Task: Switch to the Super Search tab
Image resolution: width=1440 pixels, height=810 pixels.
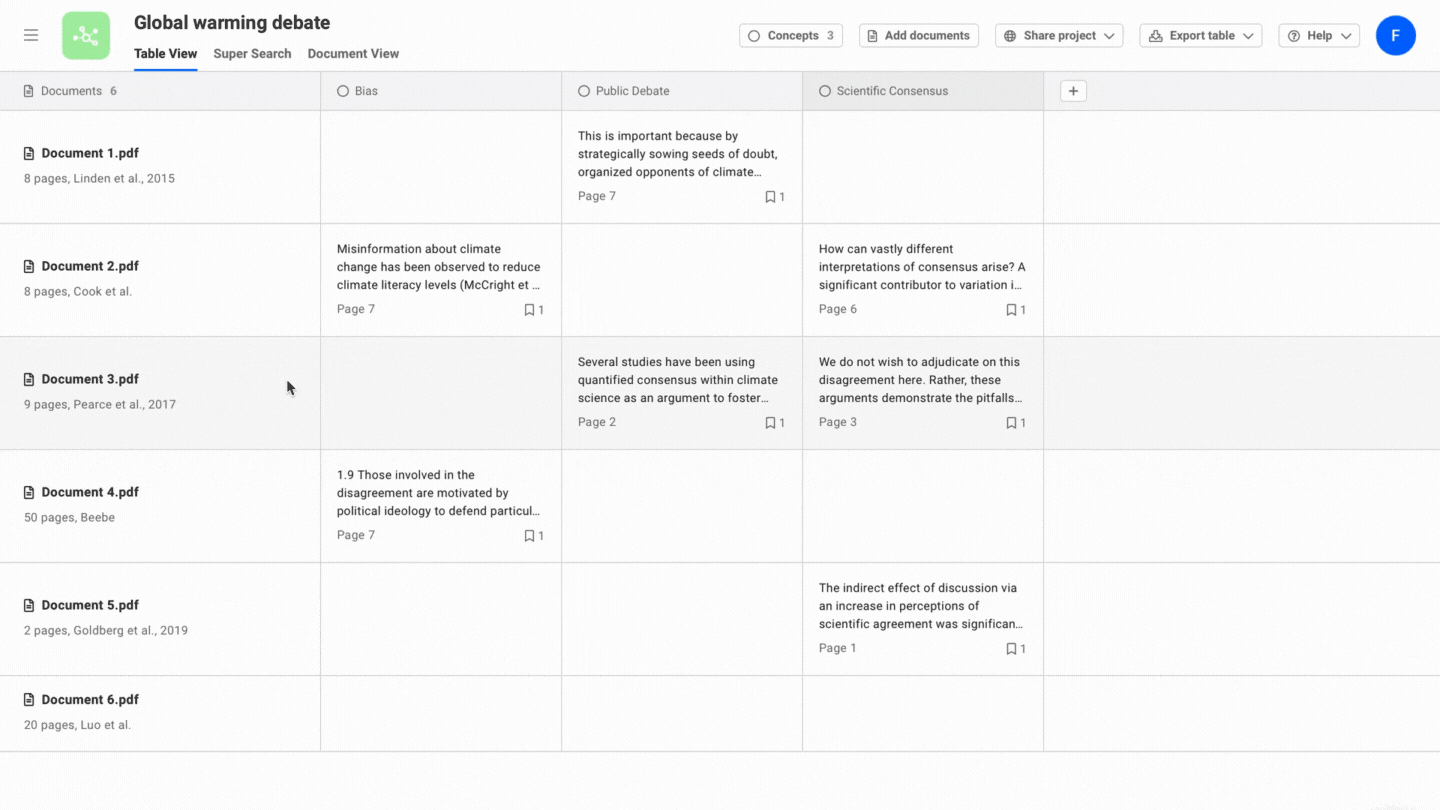Action: click(x=252, y=54)
